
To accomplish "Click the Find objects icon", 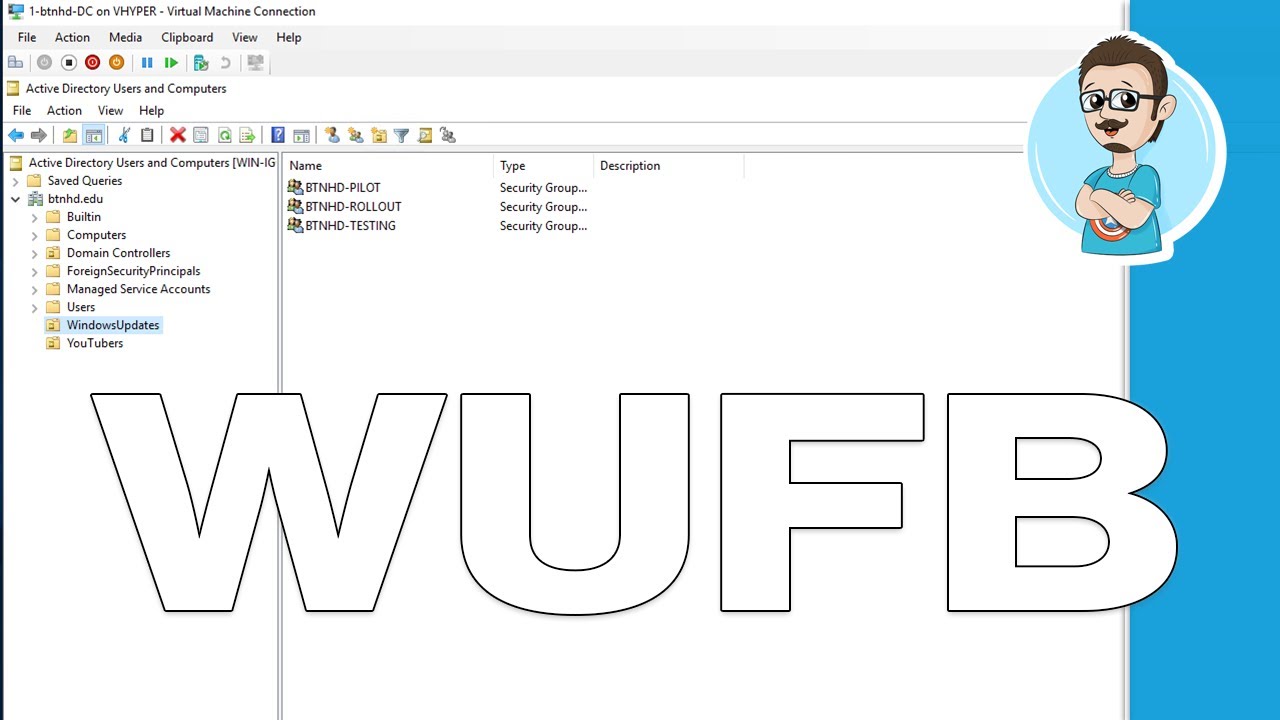I will (x=424, y=135).
